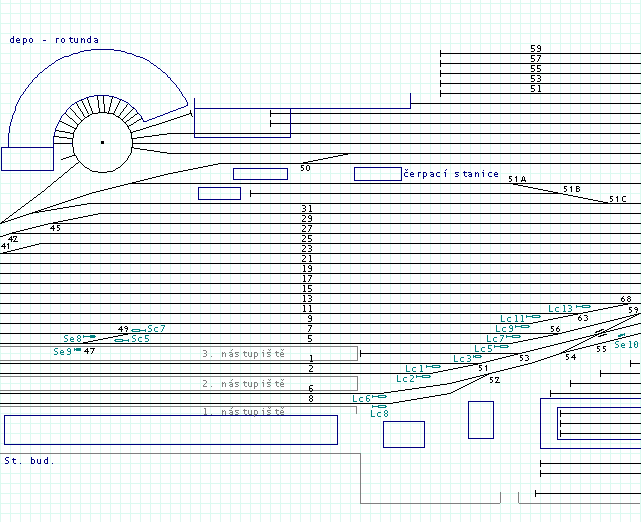The image size is (641, 522).
Task: Select the '2. nástupiště' platform label
Action: [x=243, y=383]
